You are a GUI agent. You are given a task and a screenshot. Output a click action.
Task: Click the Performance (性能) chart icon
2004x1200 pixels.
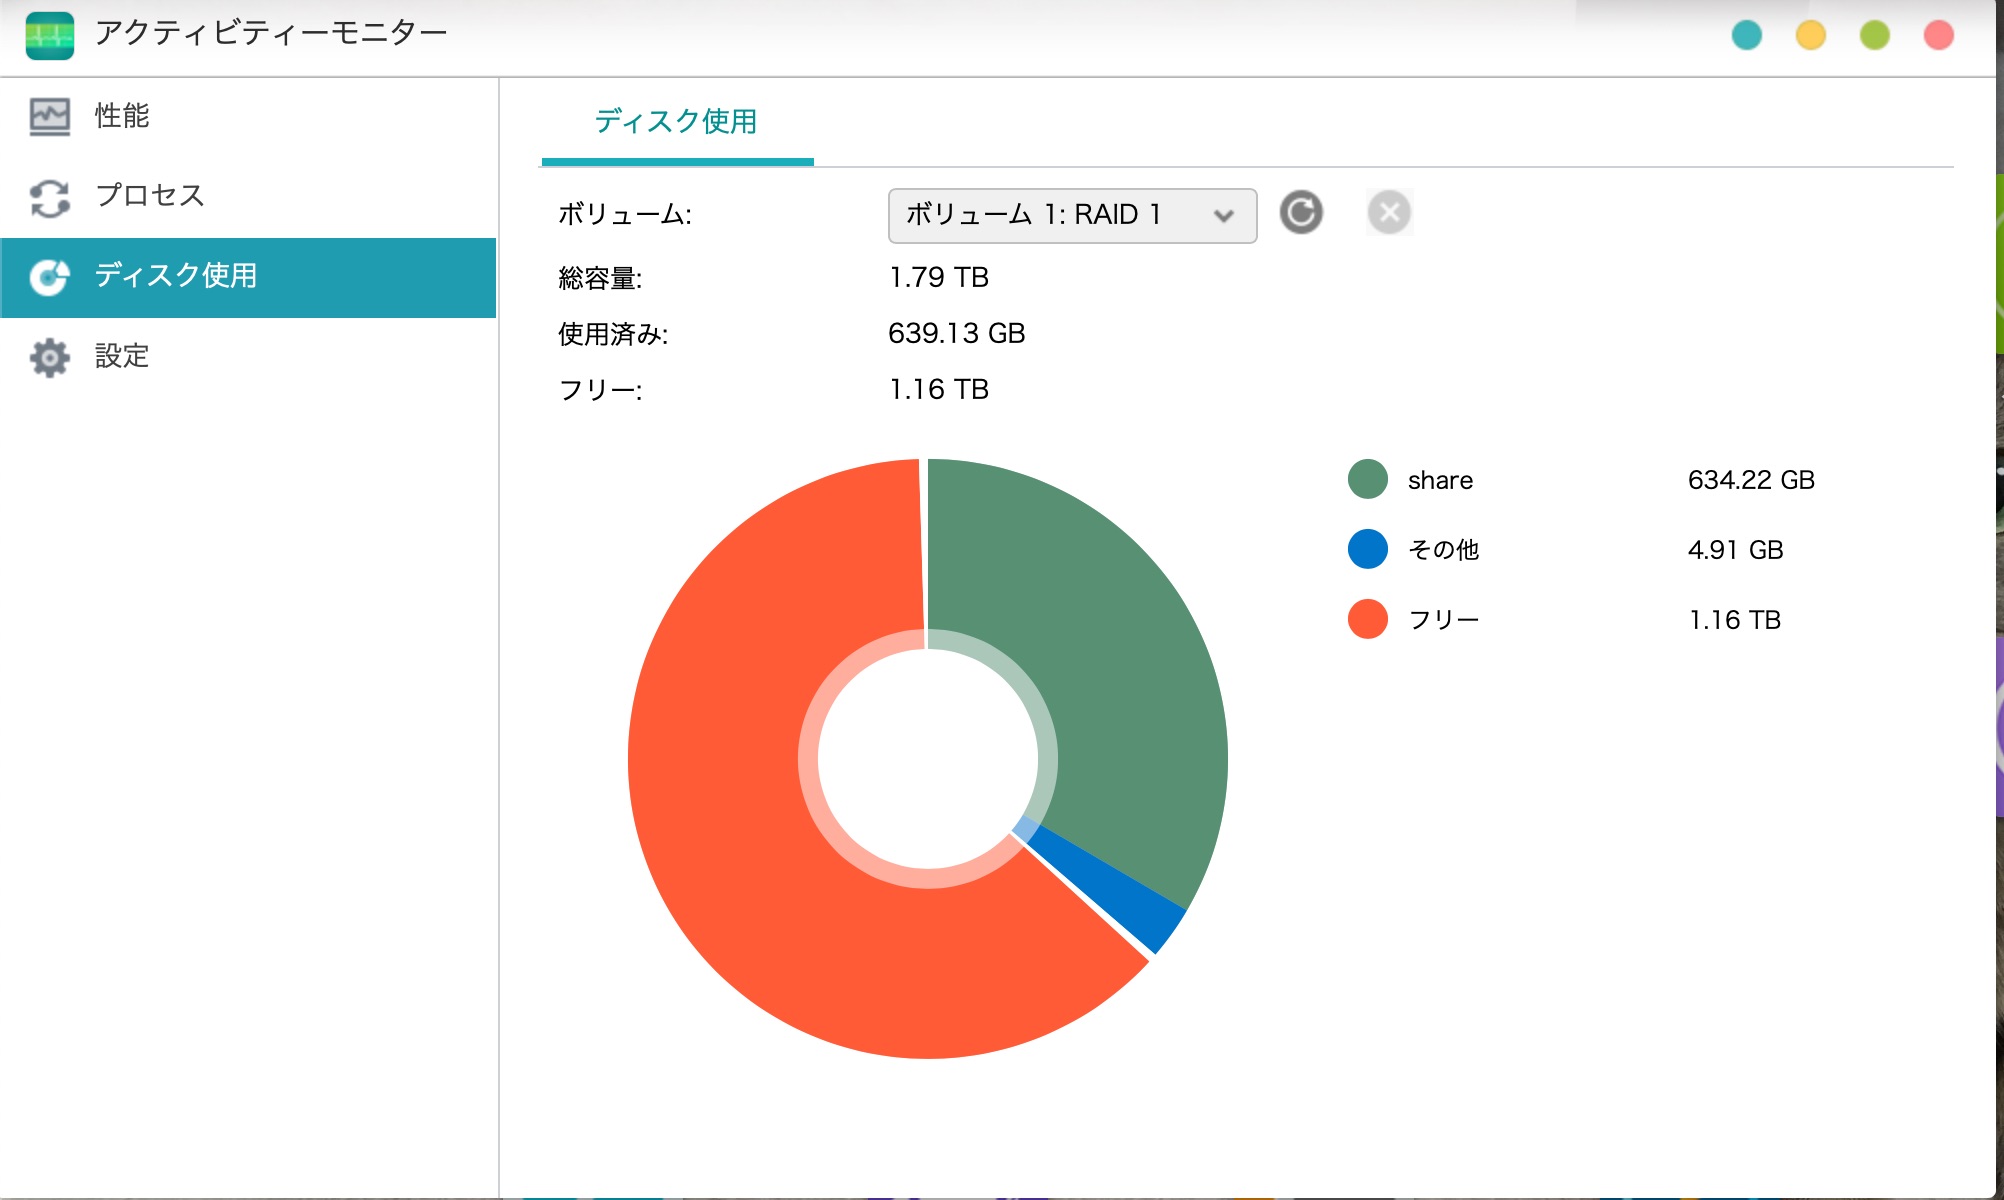coord(50,116)
